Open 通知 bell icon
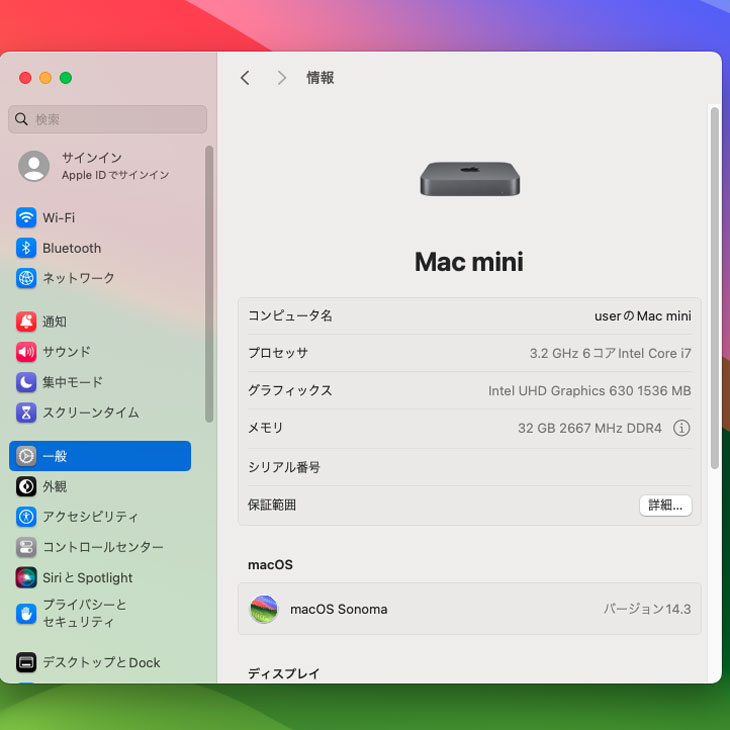The image size is (730, 730). [x=26, y=321]
